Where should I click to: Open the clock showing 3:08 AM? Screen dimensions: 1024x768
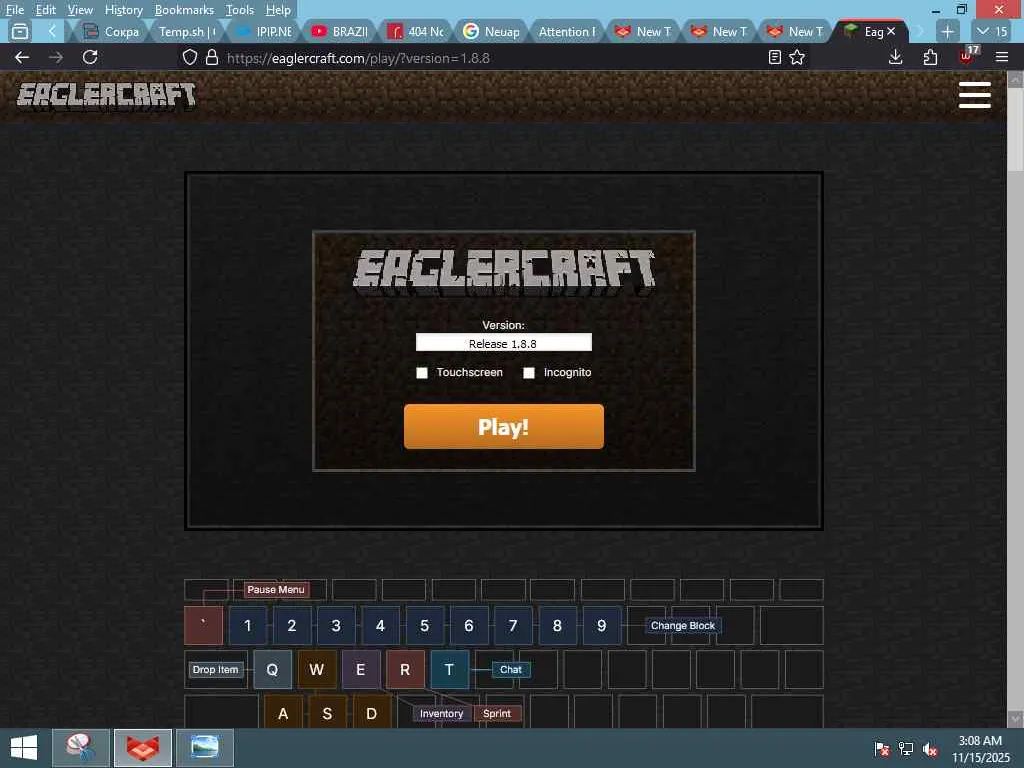980,749
